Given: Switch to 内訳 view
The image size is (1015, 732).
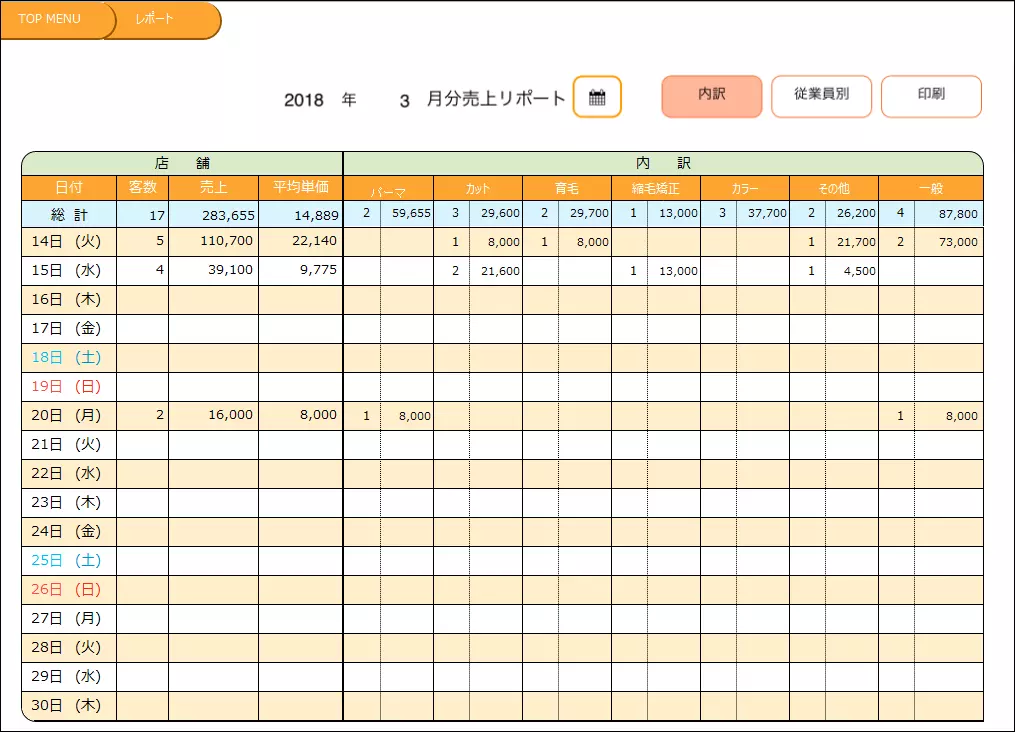Looking at the screenshot, I should pos(711,95).
